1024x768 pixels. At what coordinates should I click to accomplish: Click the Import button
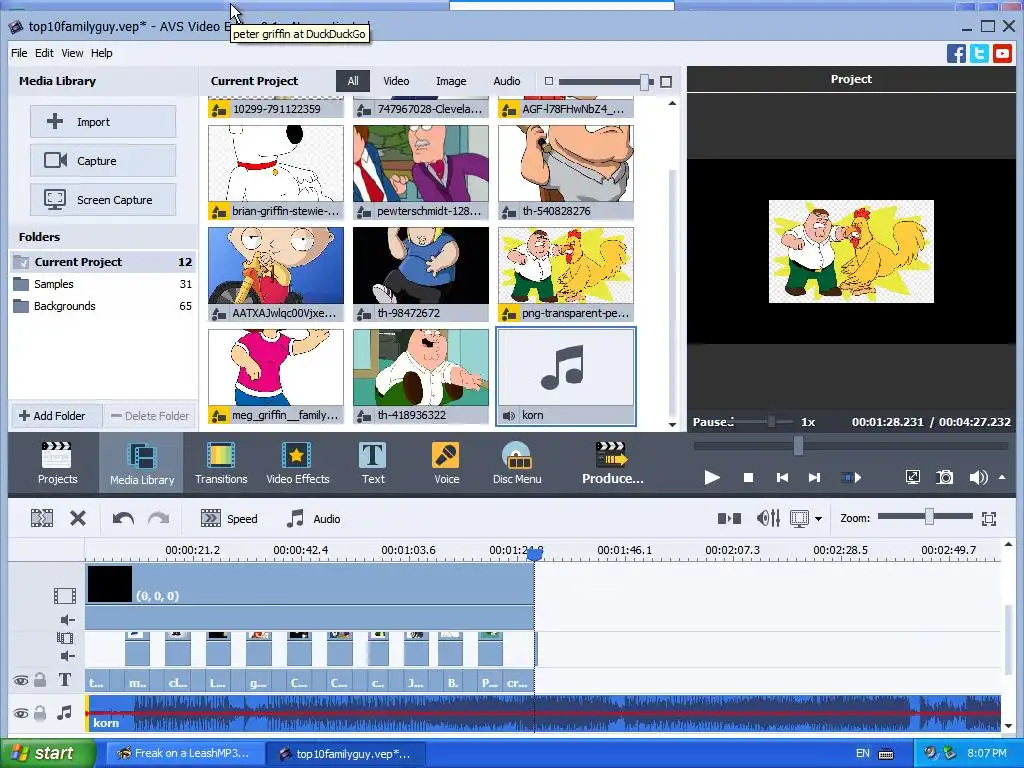coord(103,121)
